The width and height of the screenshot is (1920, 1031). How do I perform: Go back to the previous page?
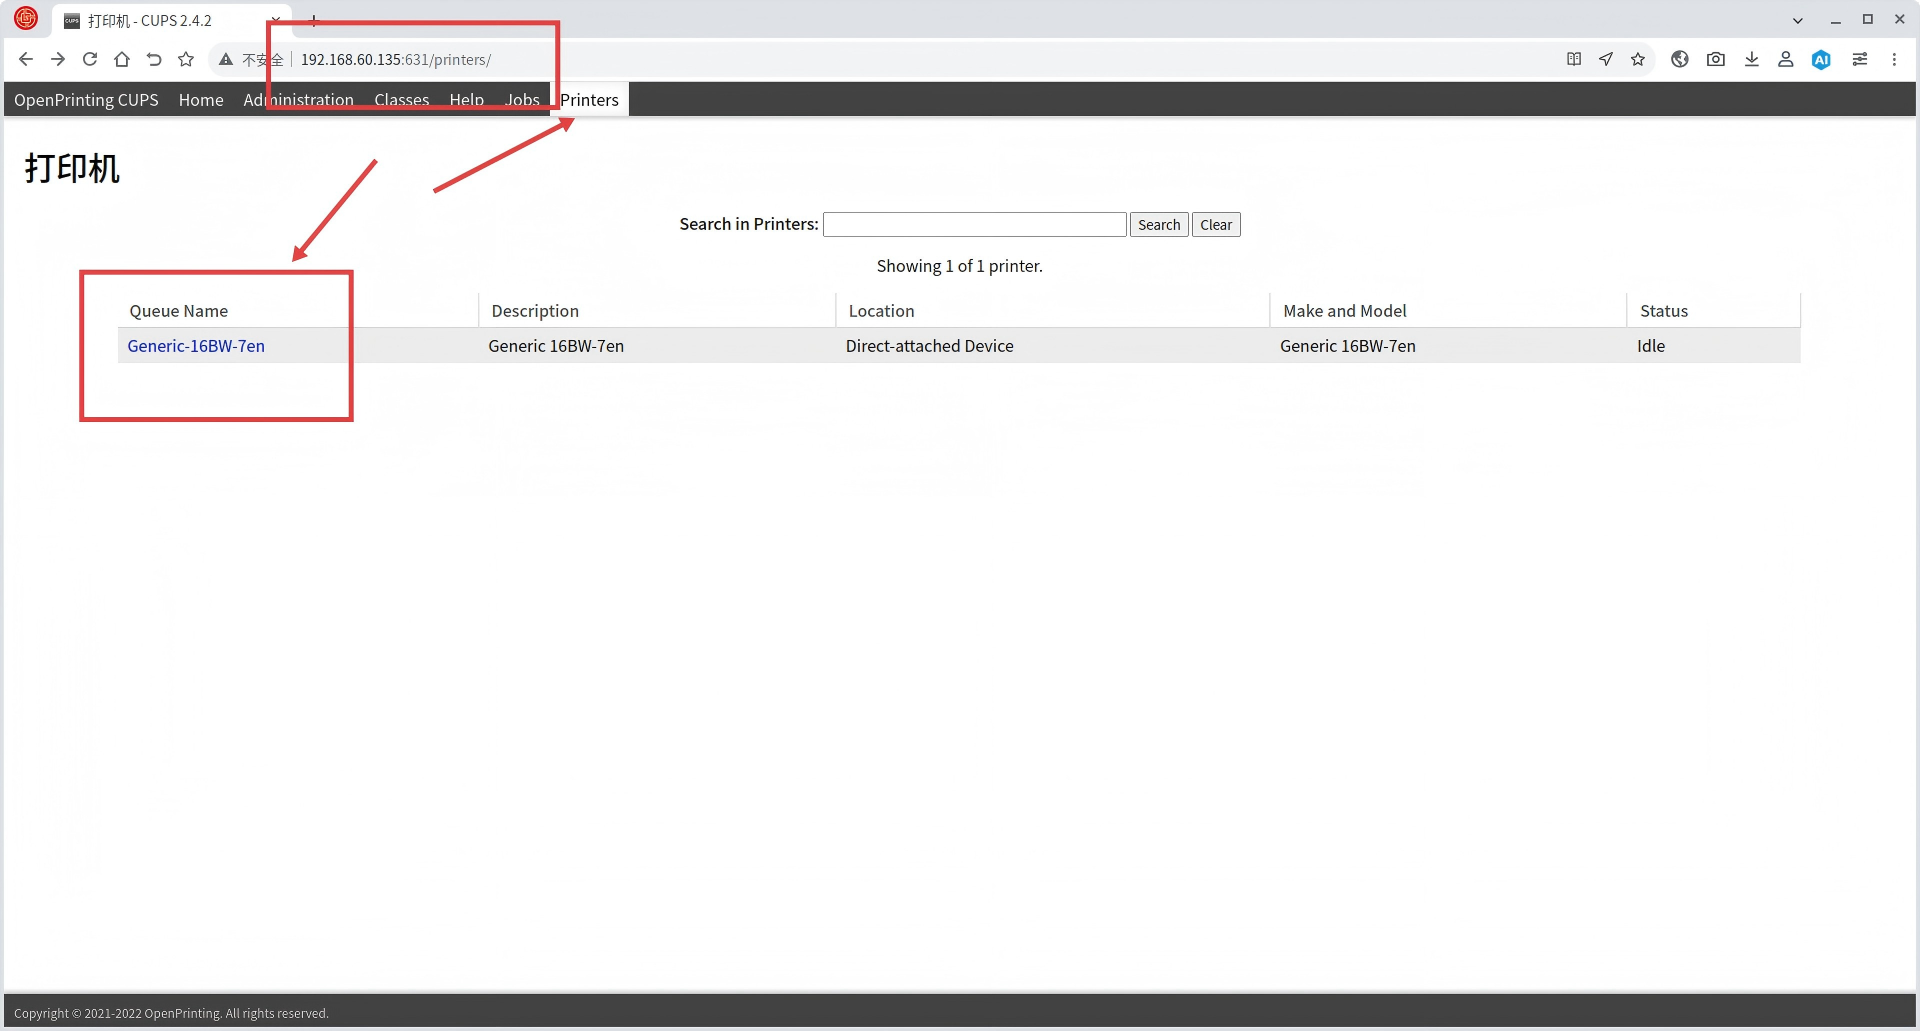[26, 60]
